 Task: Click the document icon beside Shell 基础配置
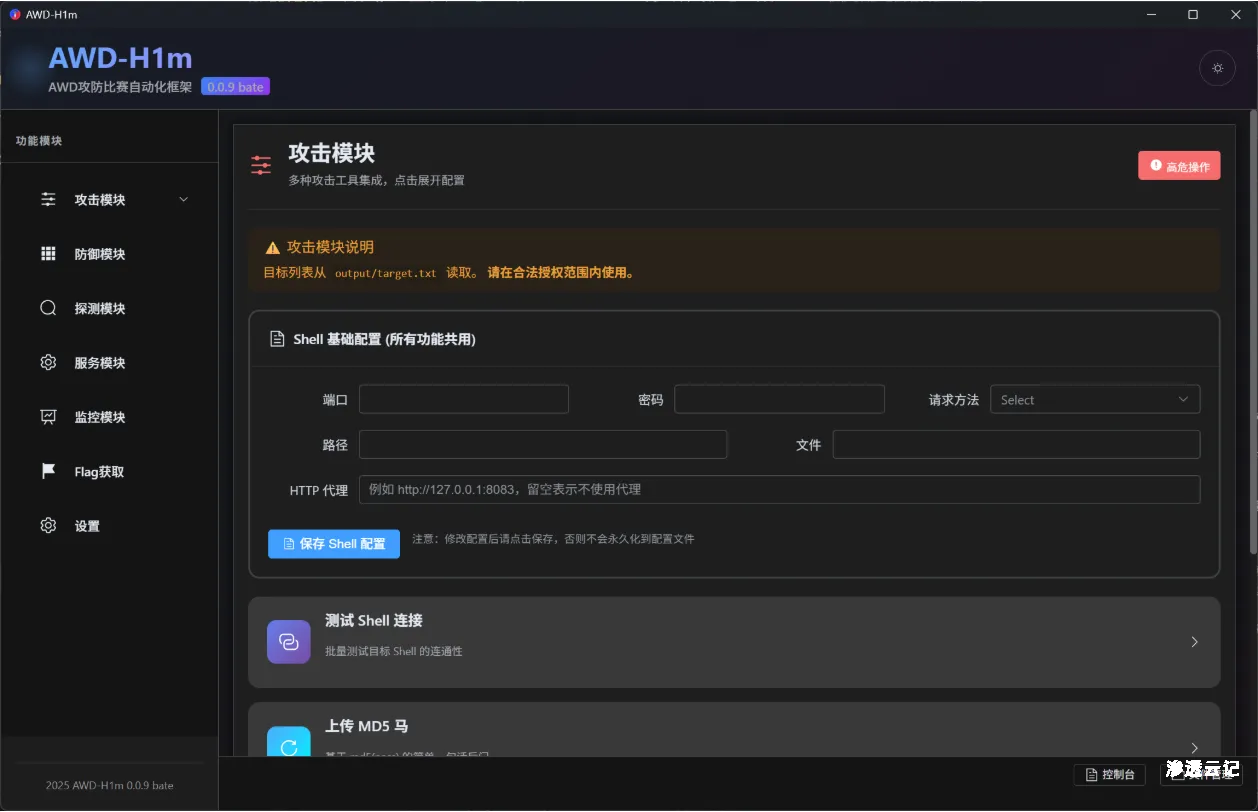click(x=277, y=338)
